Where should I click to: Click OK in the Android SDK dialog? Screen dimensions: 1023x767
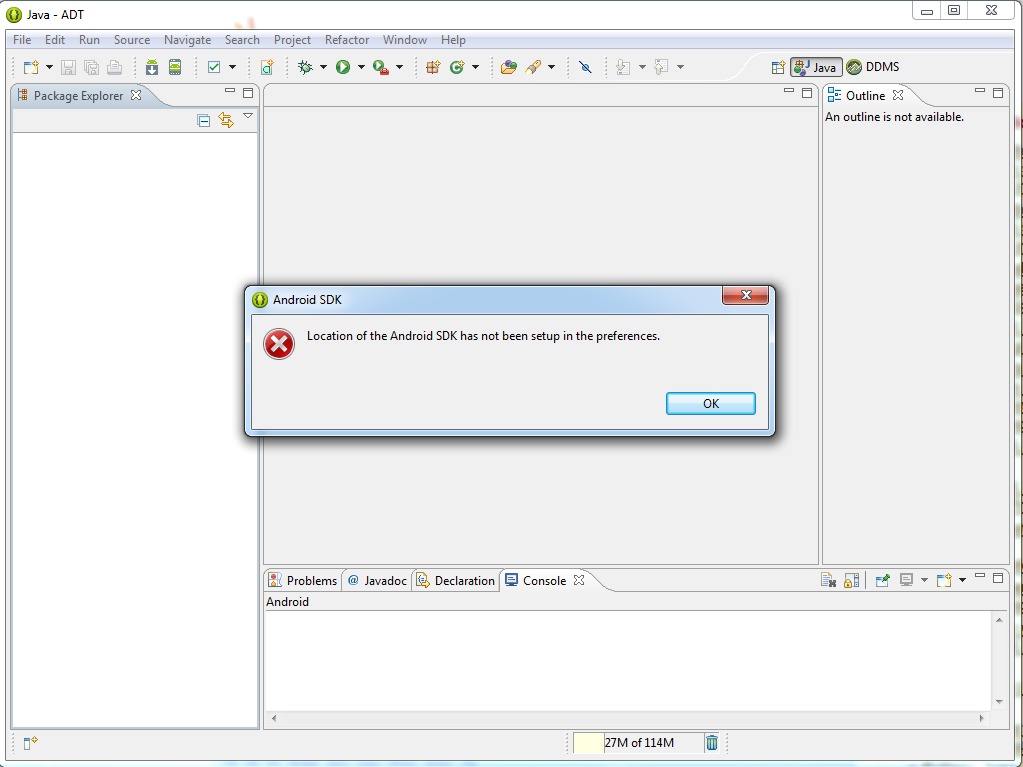(x=710, y=403)
